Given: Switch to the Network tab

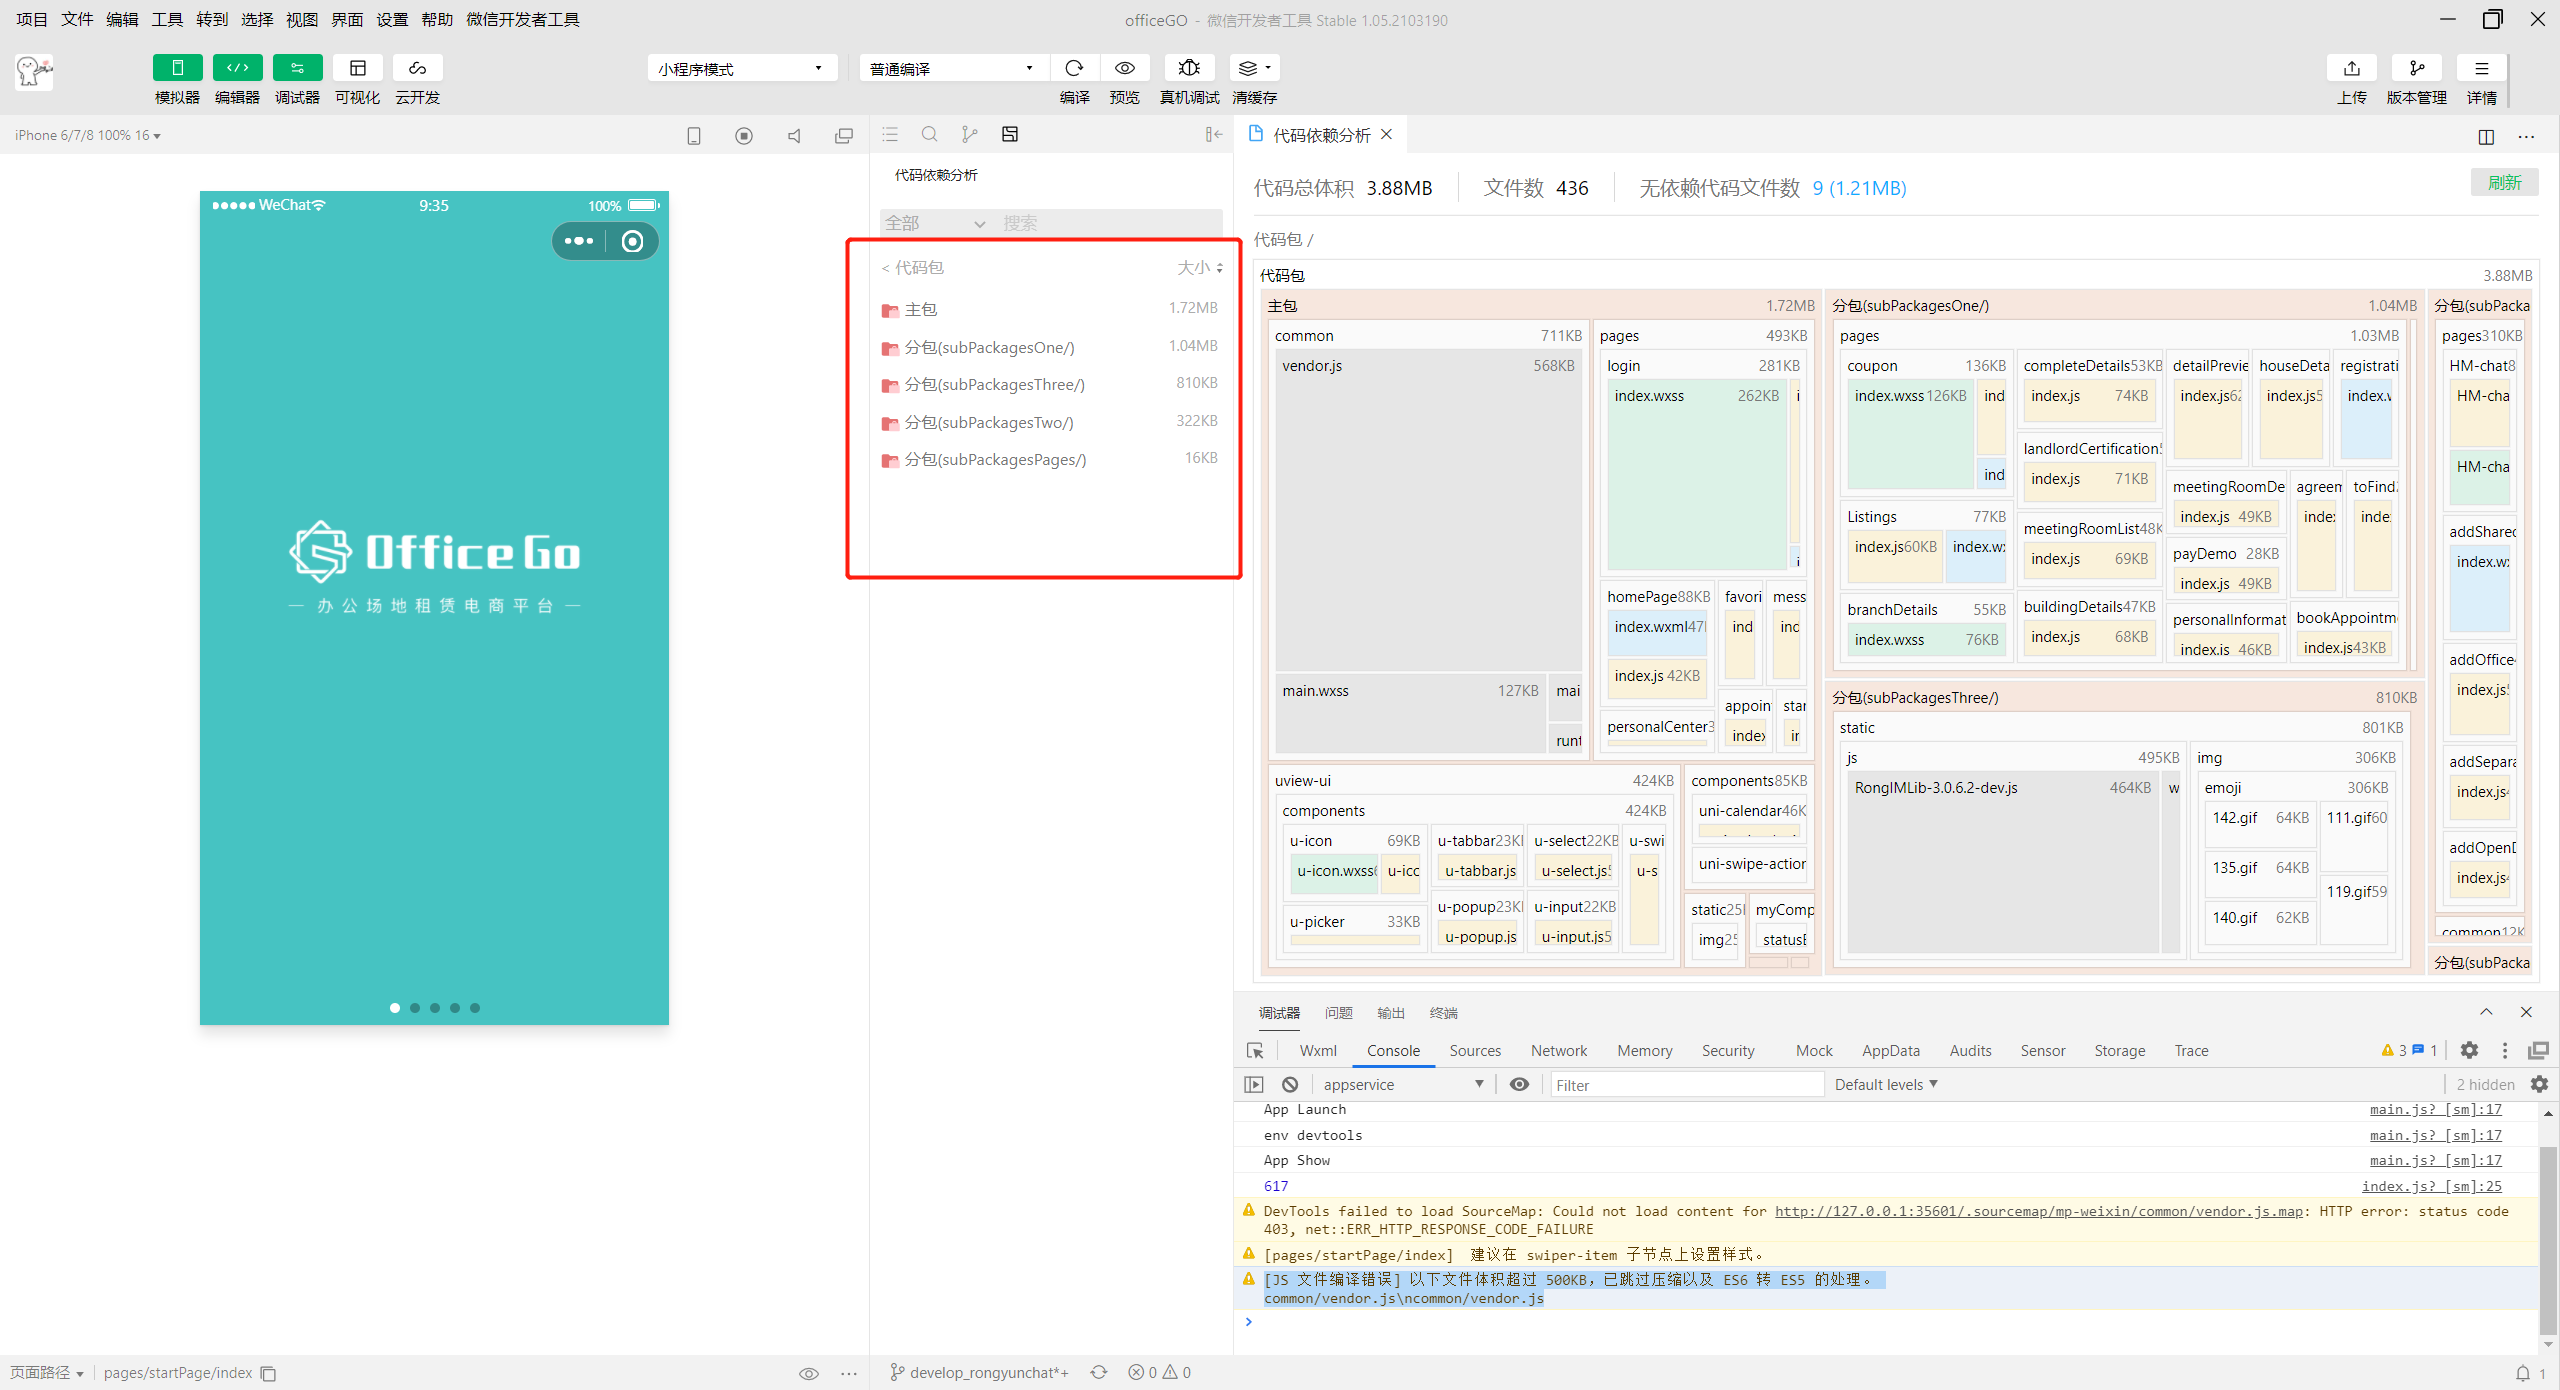Looking at the screenshot, I should [1558, 1050].
